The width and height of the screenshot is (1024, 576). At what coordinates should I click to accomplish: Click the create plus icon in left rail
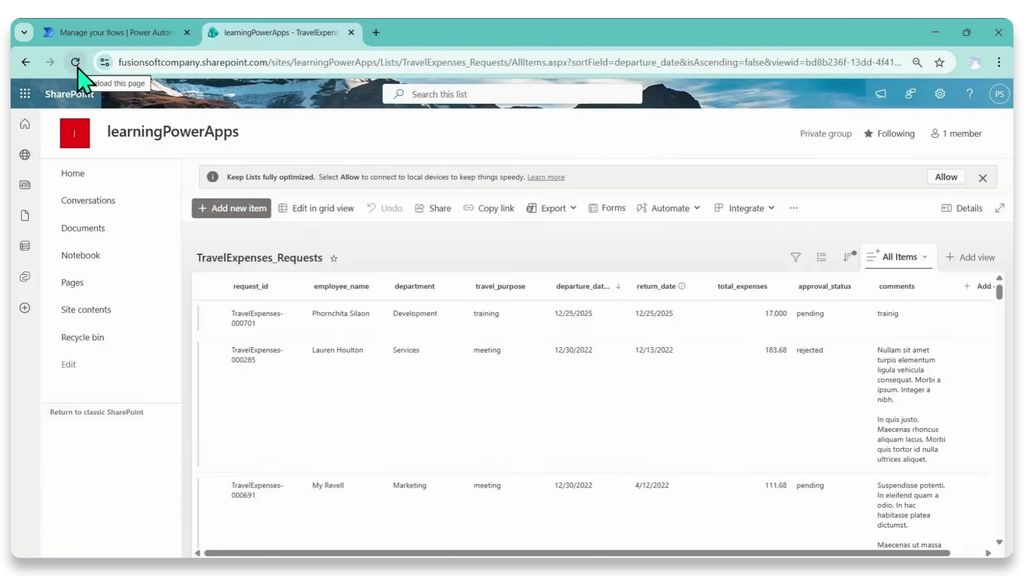coord(25,308)
